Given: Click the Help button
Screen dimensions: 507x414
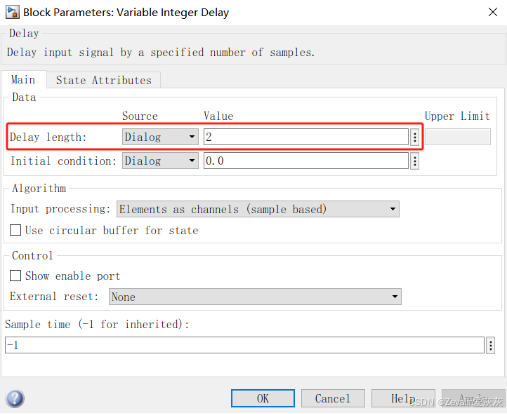Looking at the screenshot, I should tap(403, 398).
